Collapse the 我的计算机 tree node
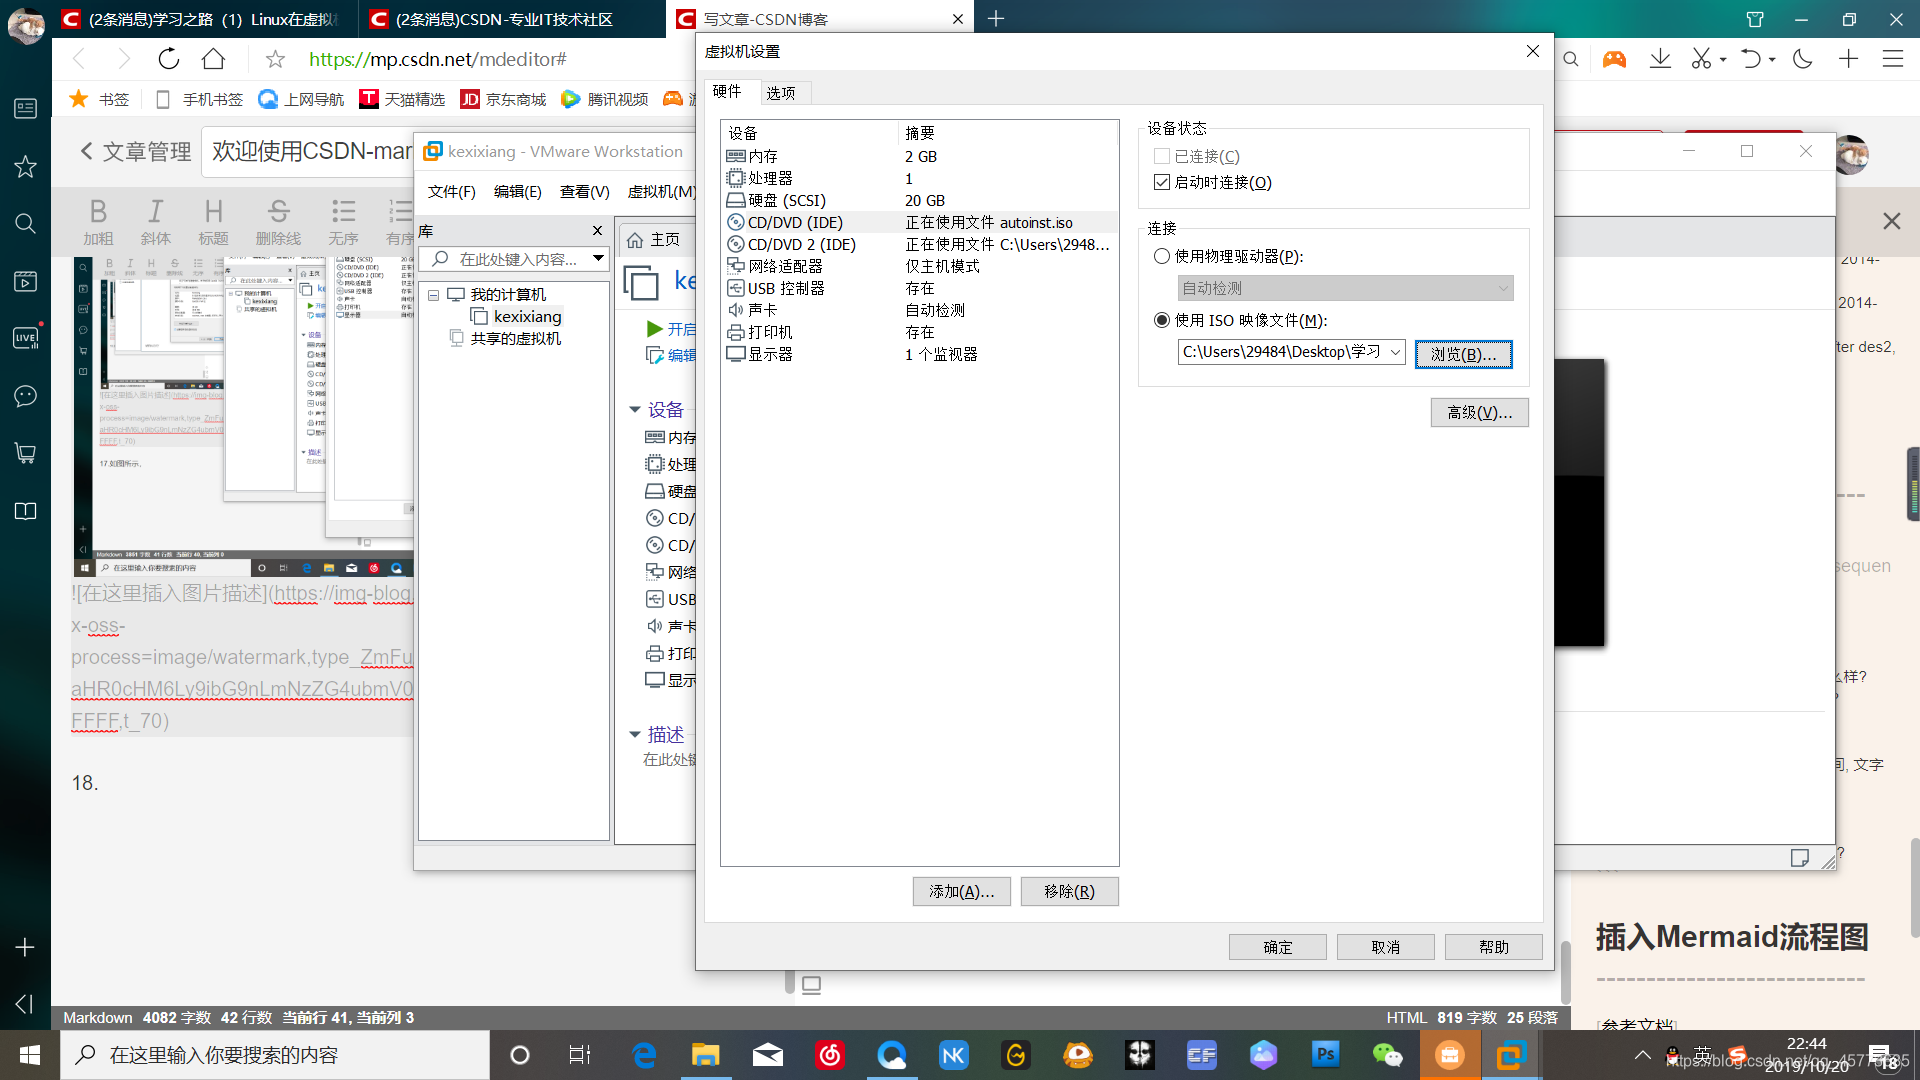The height and width of the screenshot is (1080, 1920). (433, 295)
